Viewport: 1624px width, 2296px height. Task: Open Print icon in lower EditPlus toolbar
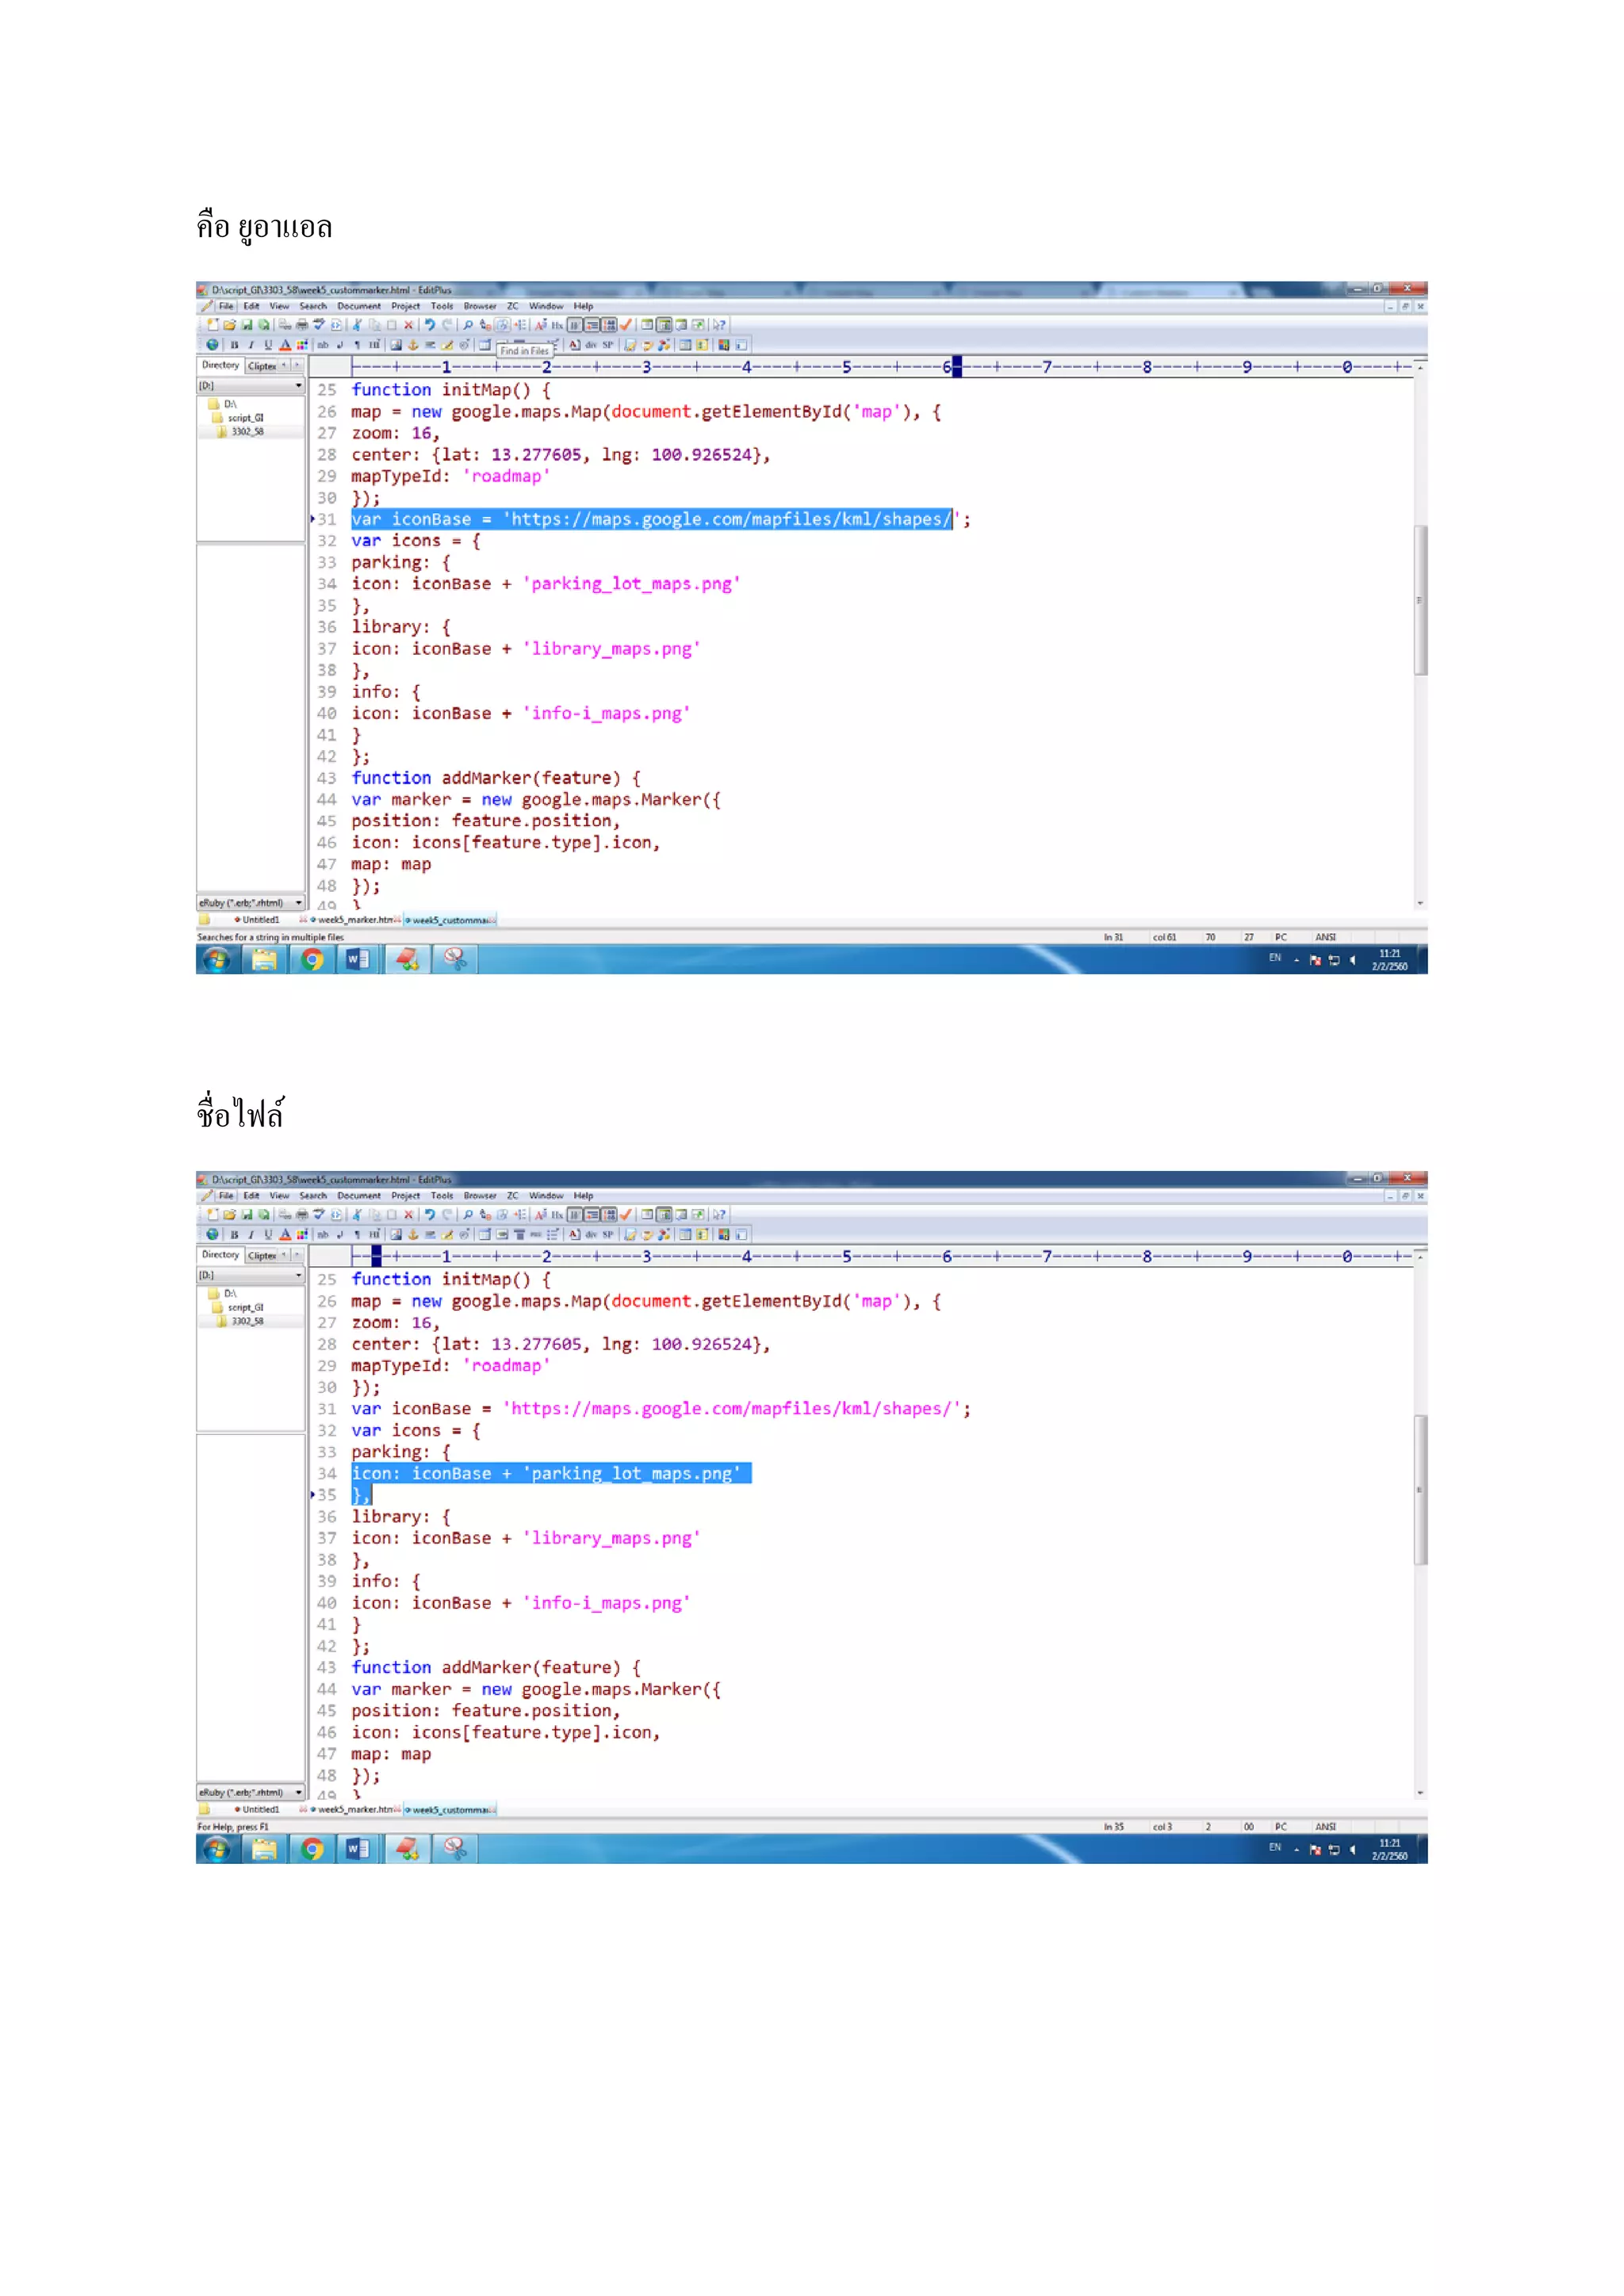[x=302, y=1215]
